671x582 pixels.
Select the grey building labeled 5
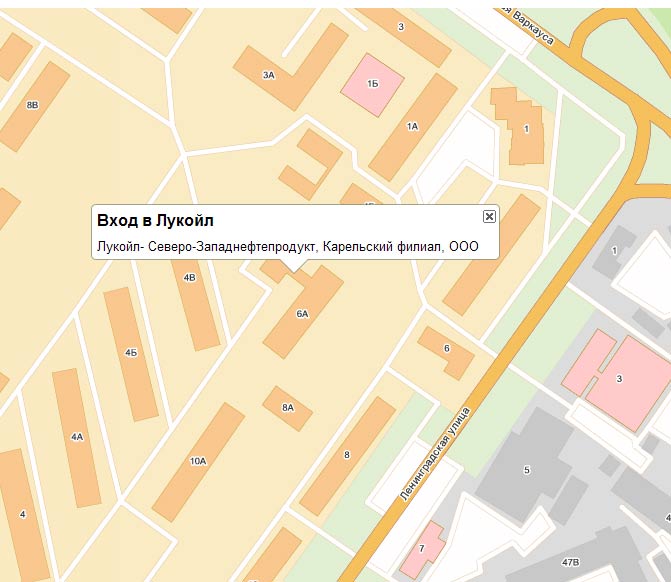click(x=527, y=469)
